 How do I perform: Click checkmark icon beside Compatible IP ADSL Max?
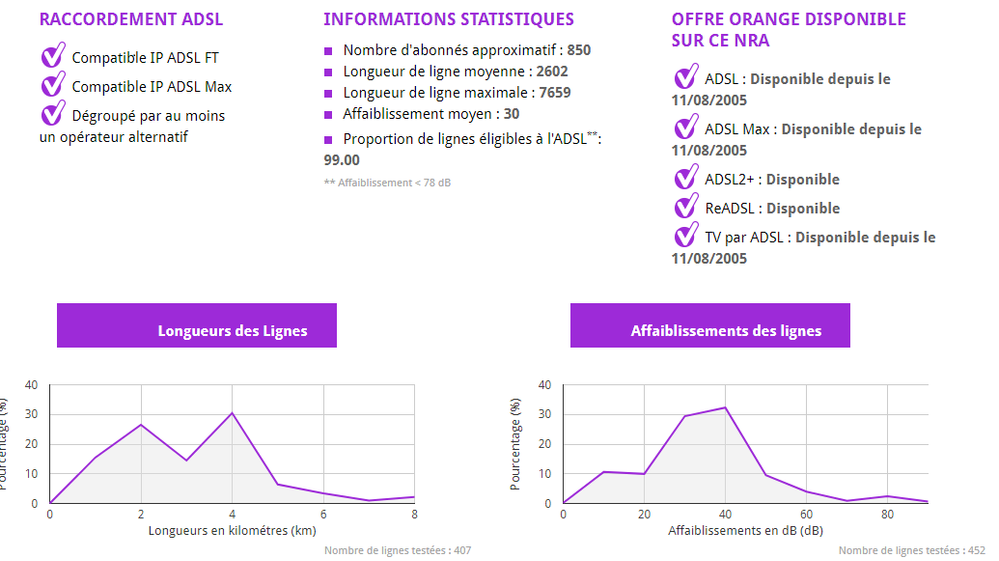coord(54,84)
